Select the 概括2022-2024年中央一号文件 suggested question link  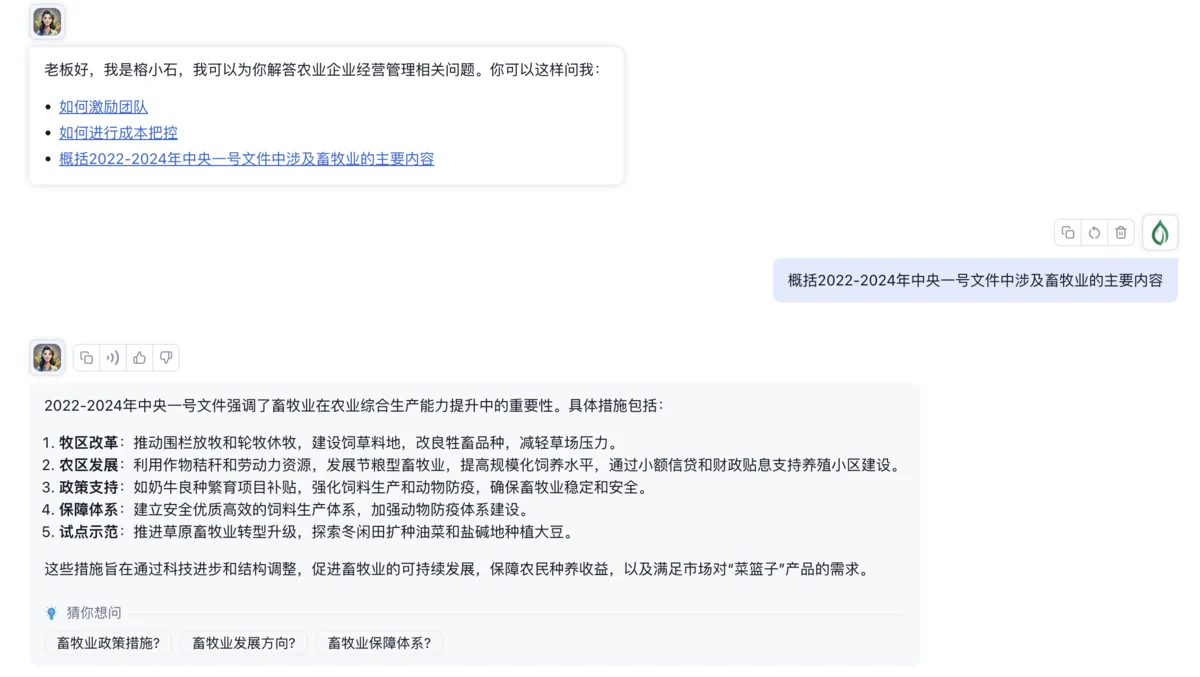pos(244,158)
